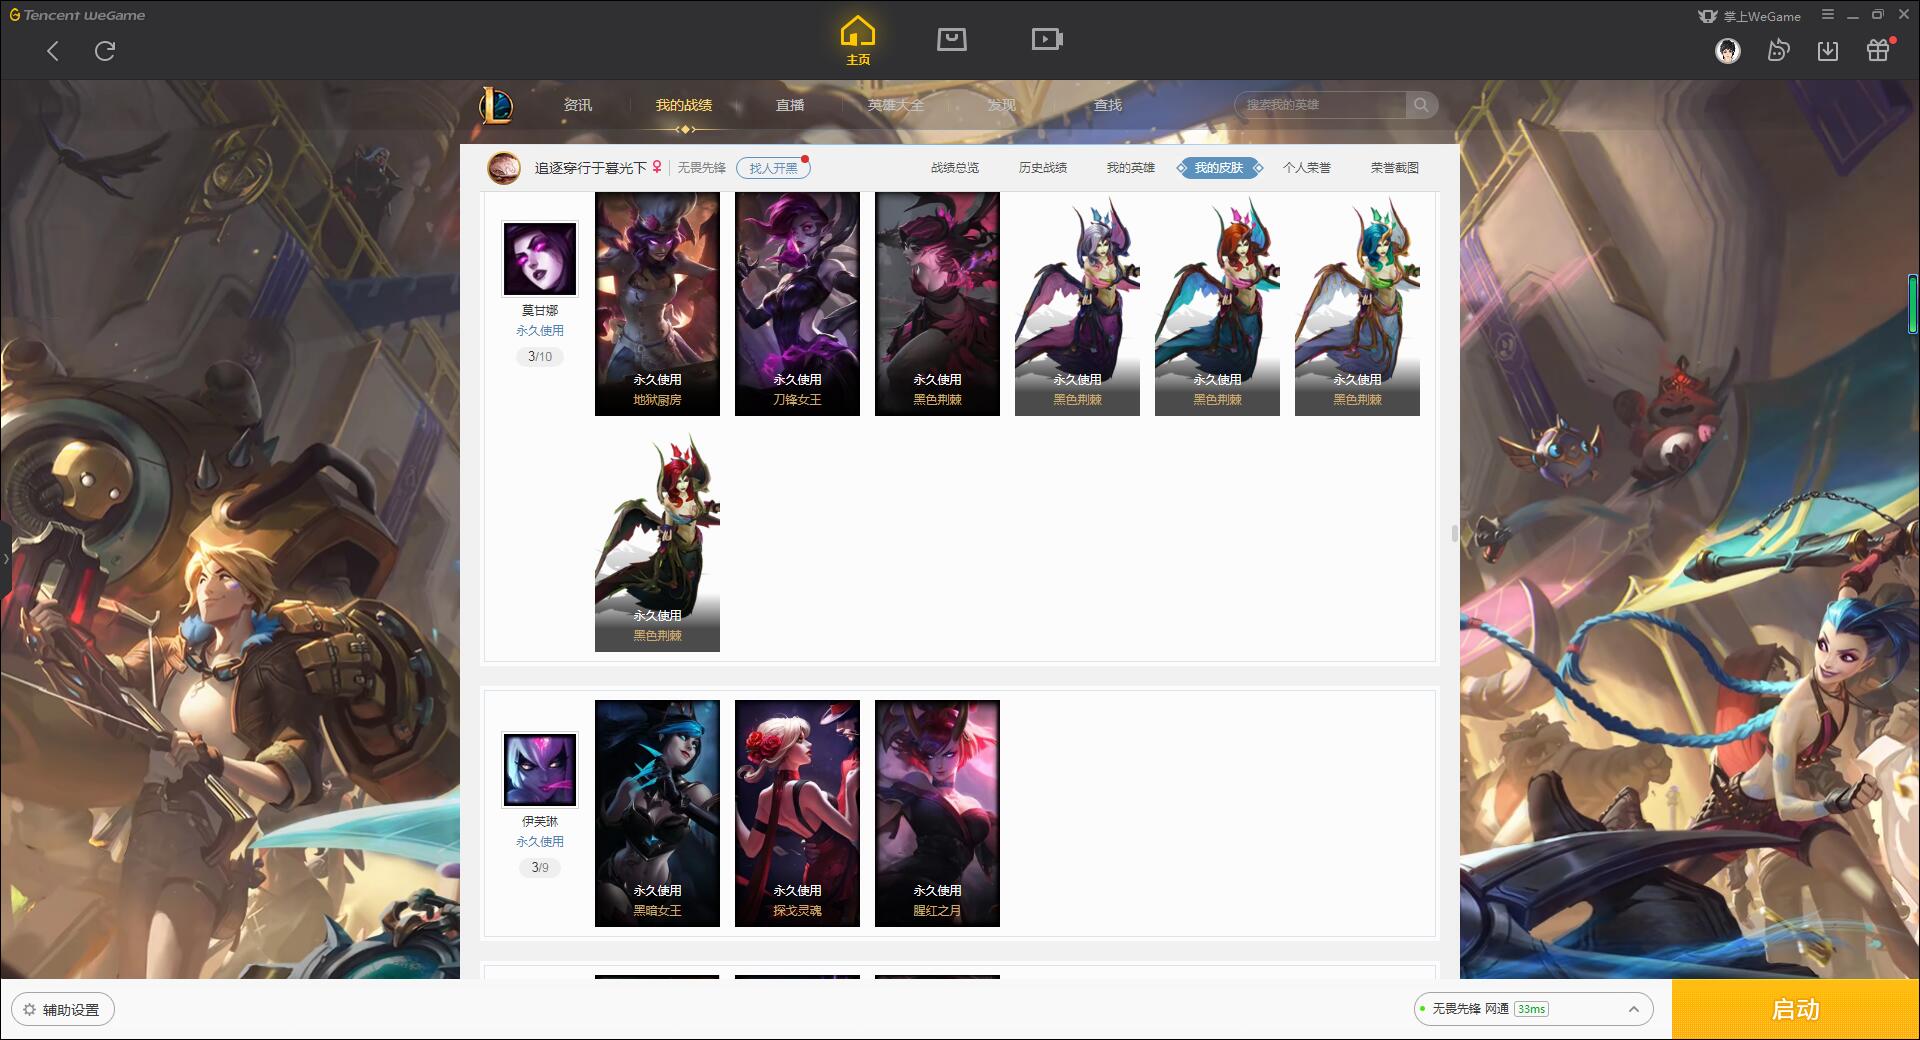Switch to 个人荣誉 section
The image size is (1920, 1040).
(1307, 168)
